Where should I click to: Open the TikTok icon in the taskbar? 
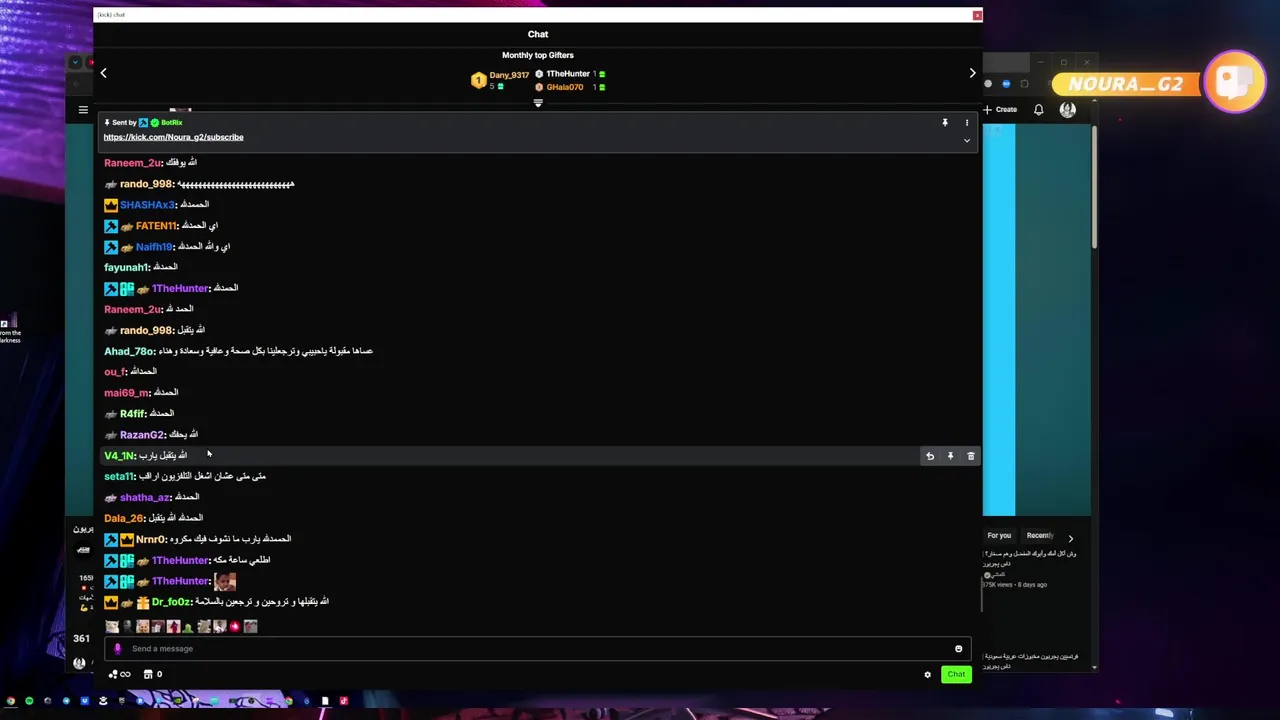tap(343, 701)
